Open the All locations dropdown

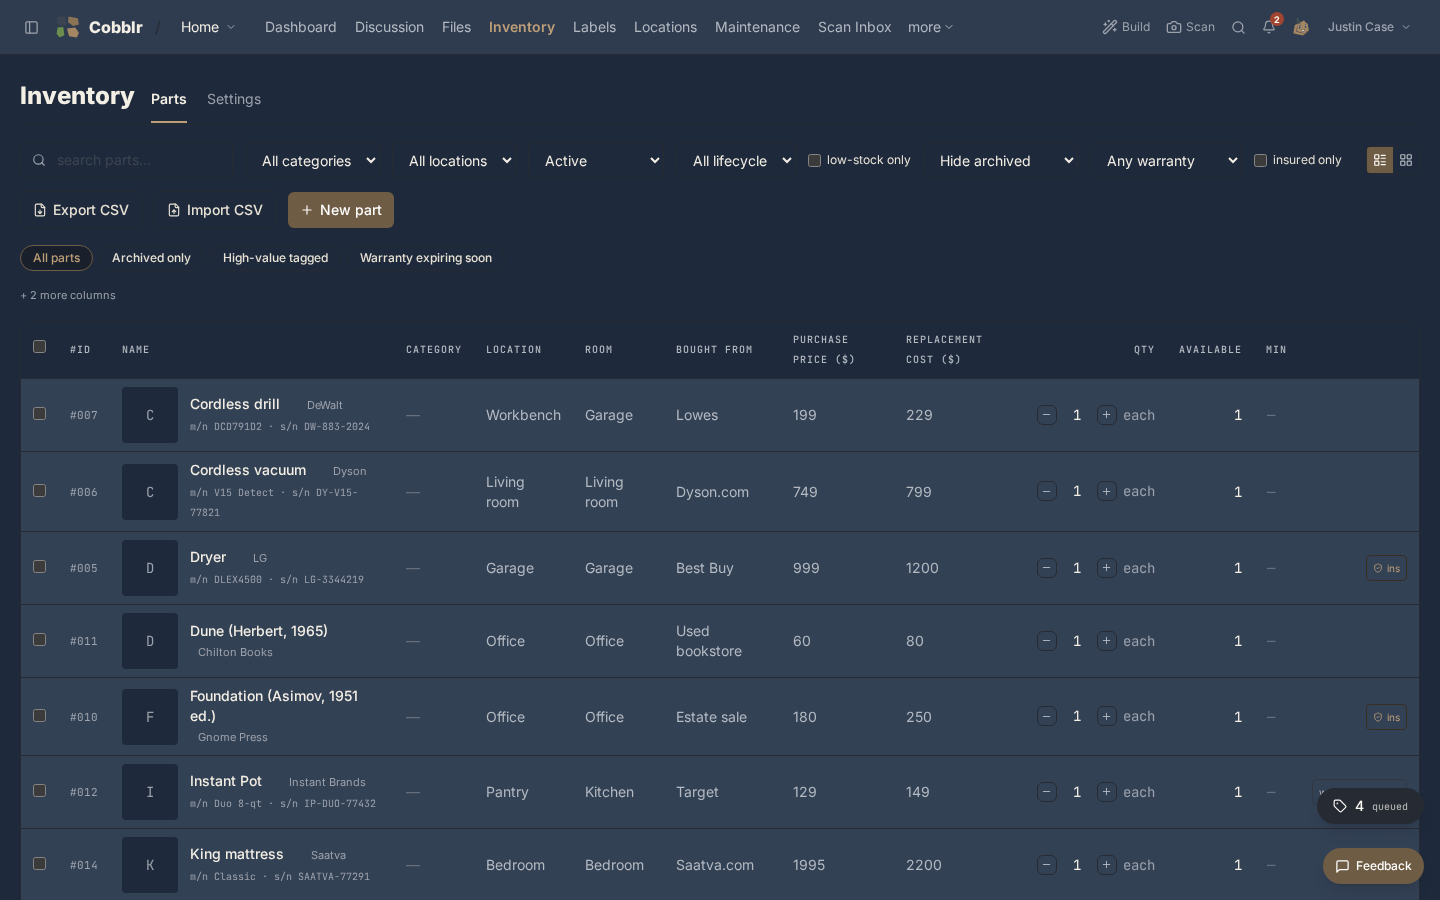click(460, 161)
